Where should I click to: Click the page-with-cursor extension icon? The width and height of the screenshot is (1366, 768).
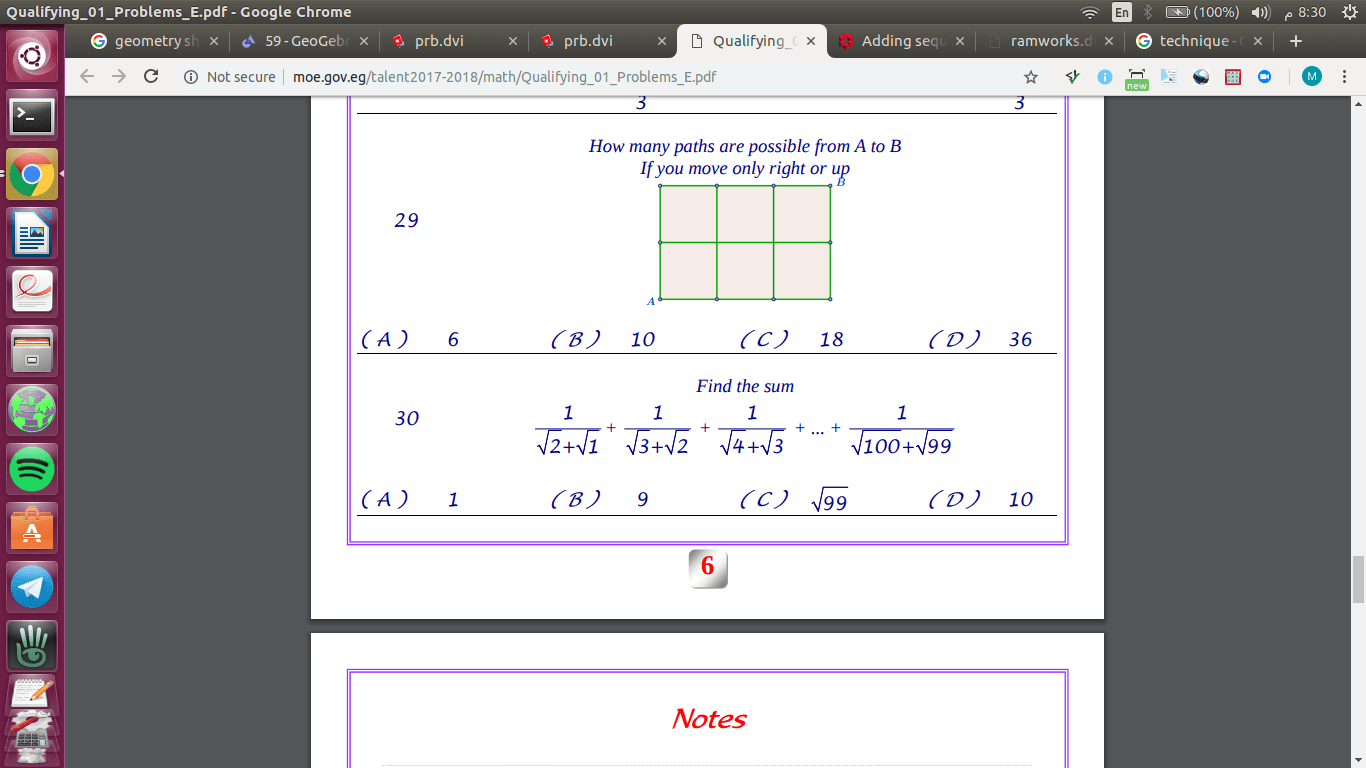[1169, 76]
